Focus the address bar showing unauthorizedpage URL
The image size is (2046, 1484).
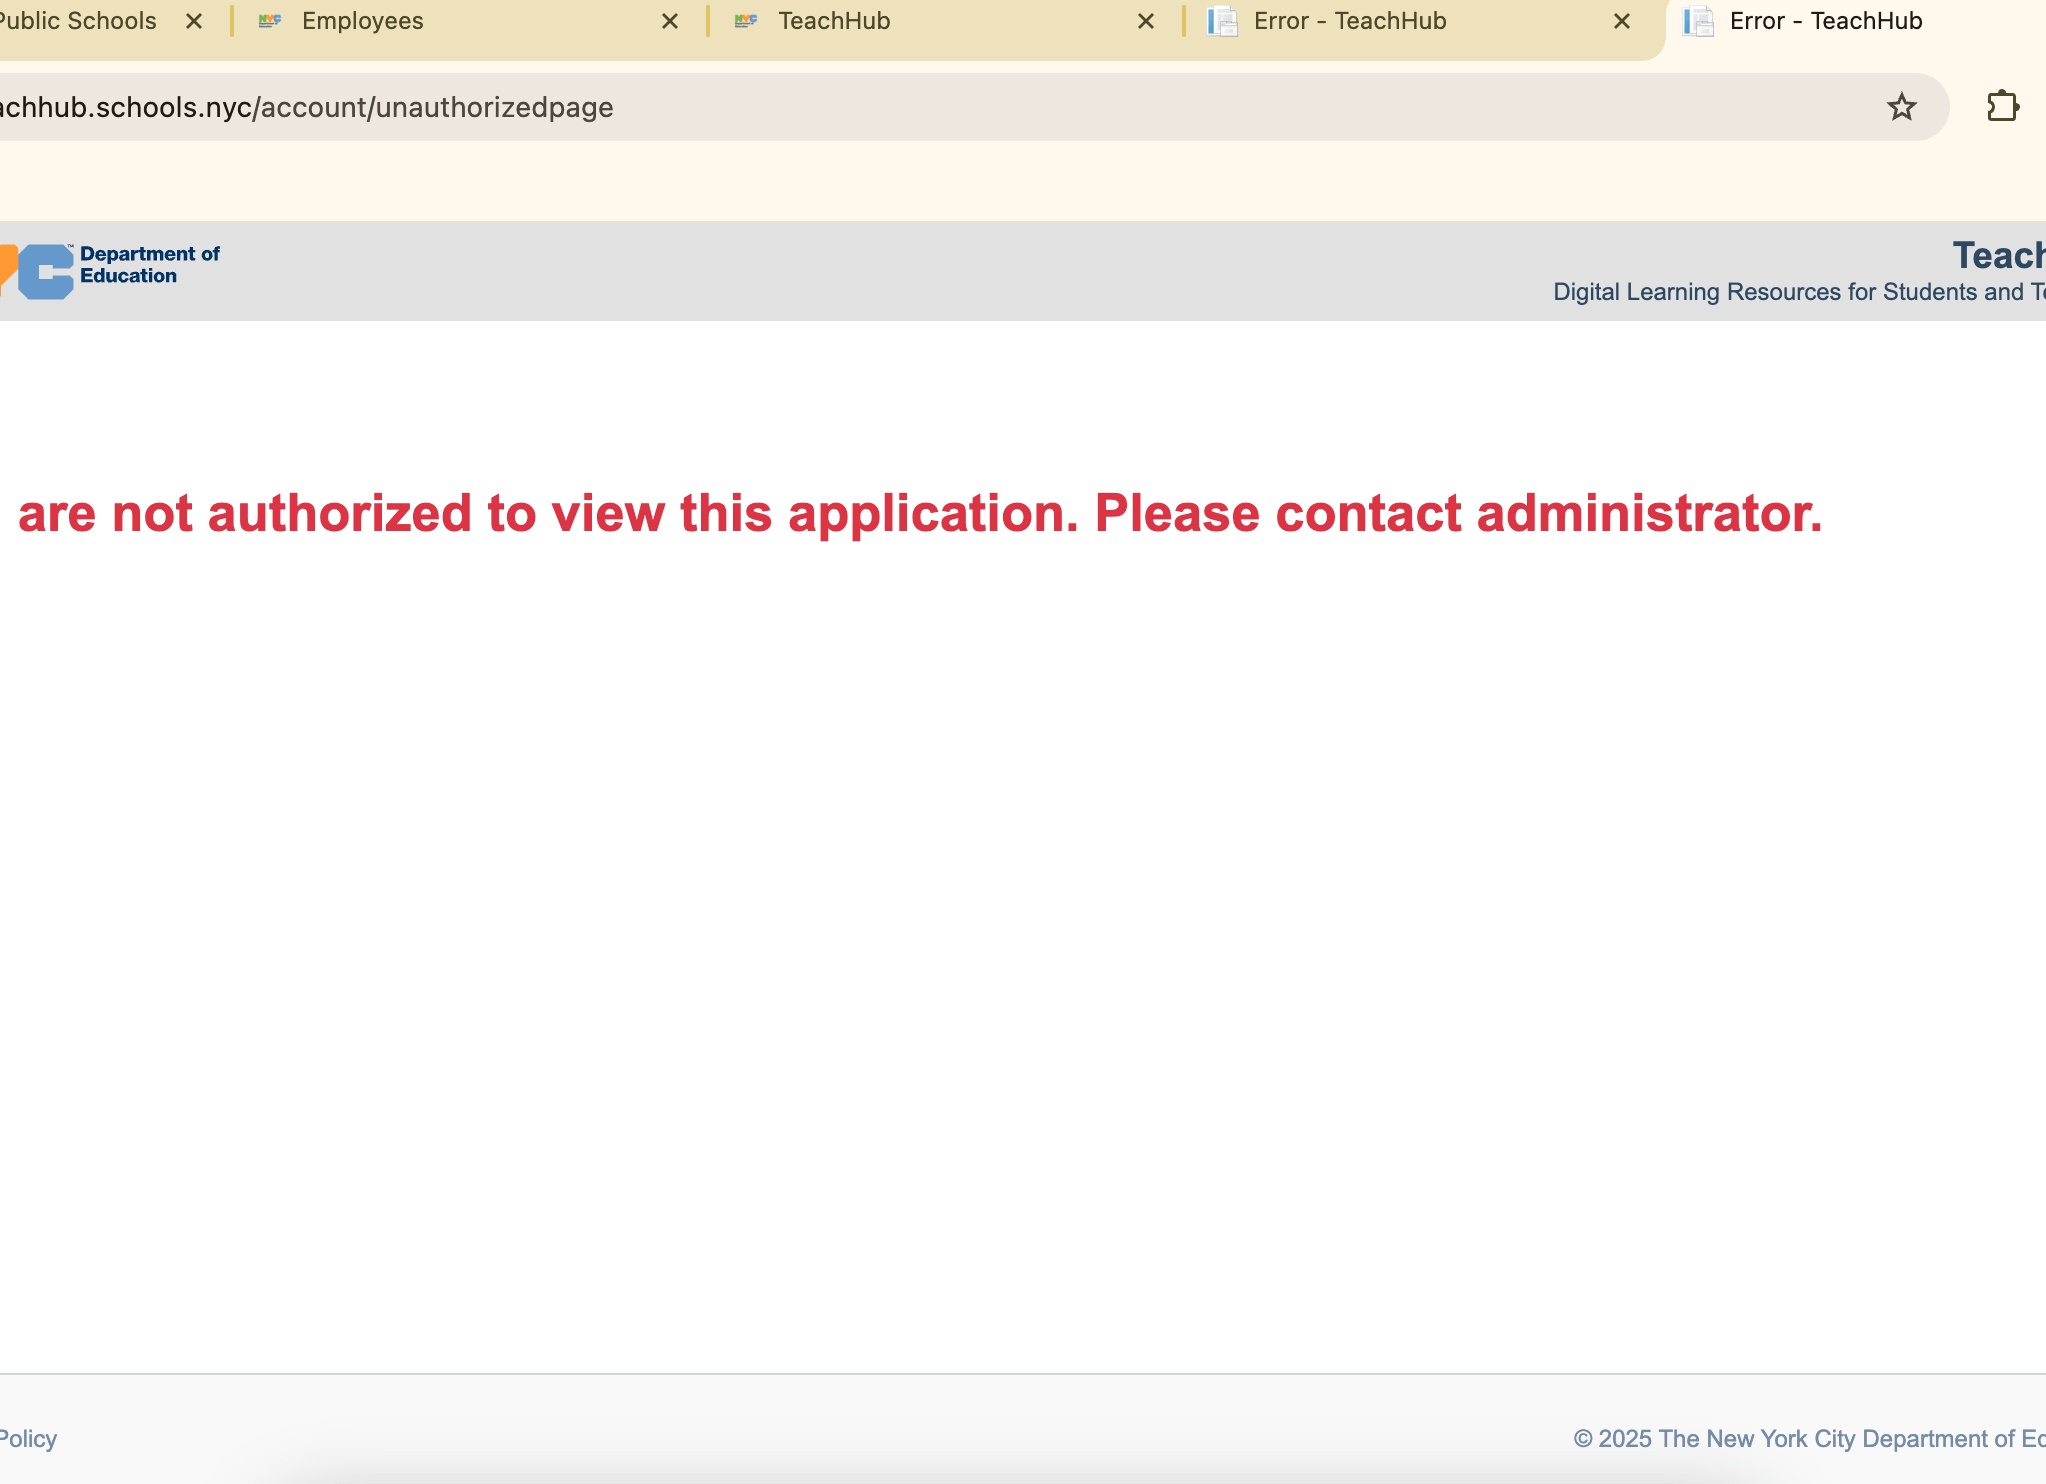pyautogui.click(x=900, y=107)
